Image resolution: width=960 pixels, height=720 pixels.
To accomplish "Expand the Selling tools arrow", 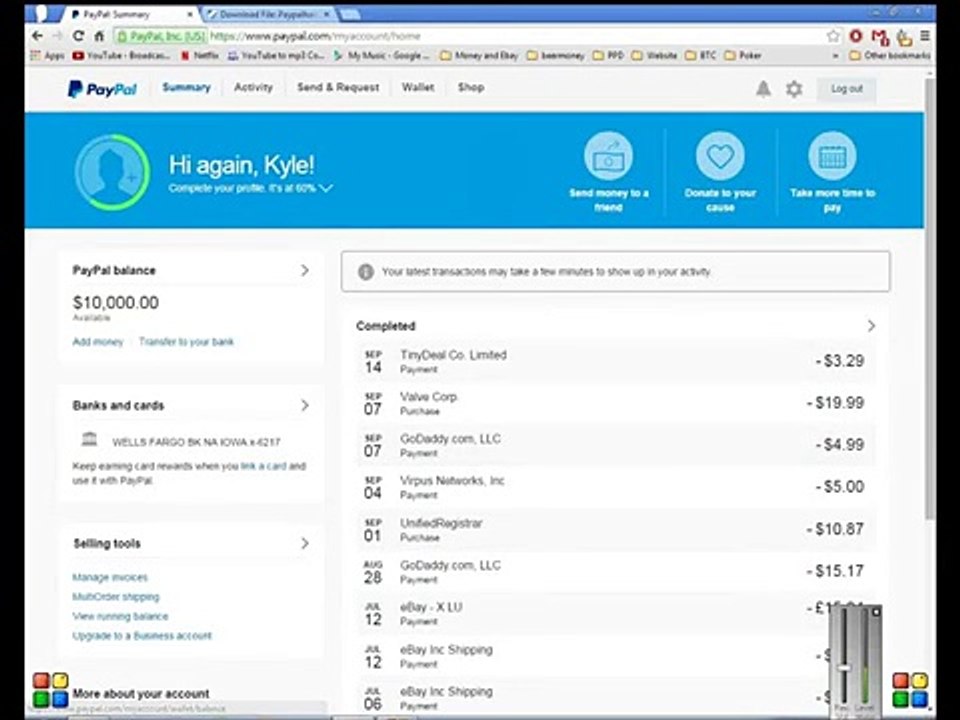I will pyautogui.click(x=305, y=543).
